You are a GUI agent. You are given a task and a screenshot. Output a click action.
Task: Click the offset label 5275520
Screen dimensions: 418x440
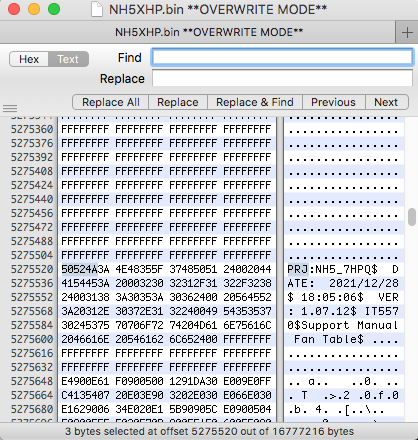click(32, 269)
